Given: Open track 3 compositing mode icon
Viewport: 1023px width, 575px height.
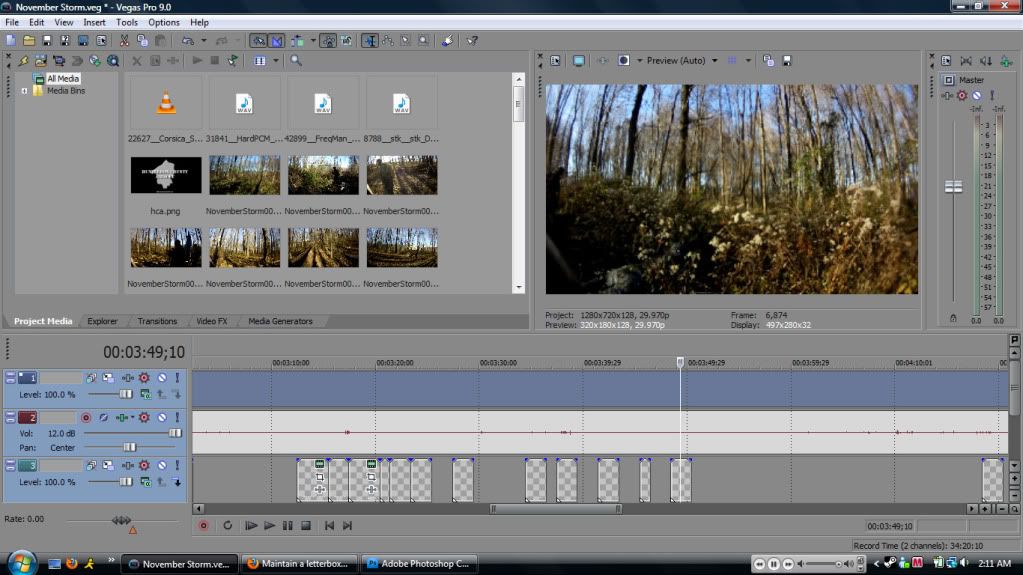Looking at the screenshot, I should 145,482.
